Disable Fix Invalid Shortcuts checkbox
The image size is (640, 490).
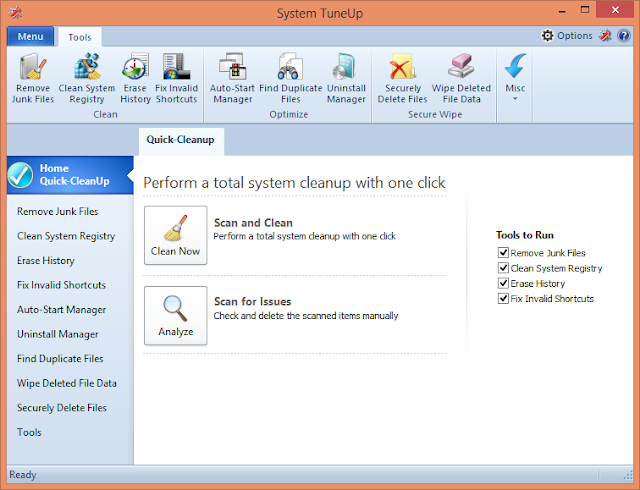click(503, 298)
